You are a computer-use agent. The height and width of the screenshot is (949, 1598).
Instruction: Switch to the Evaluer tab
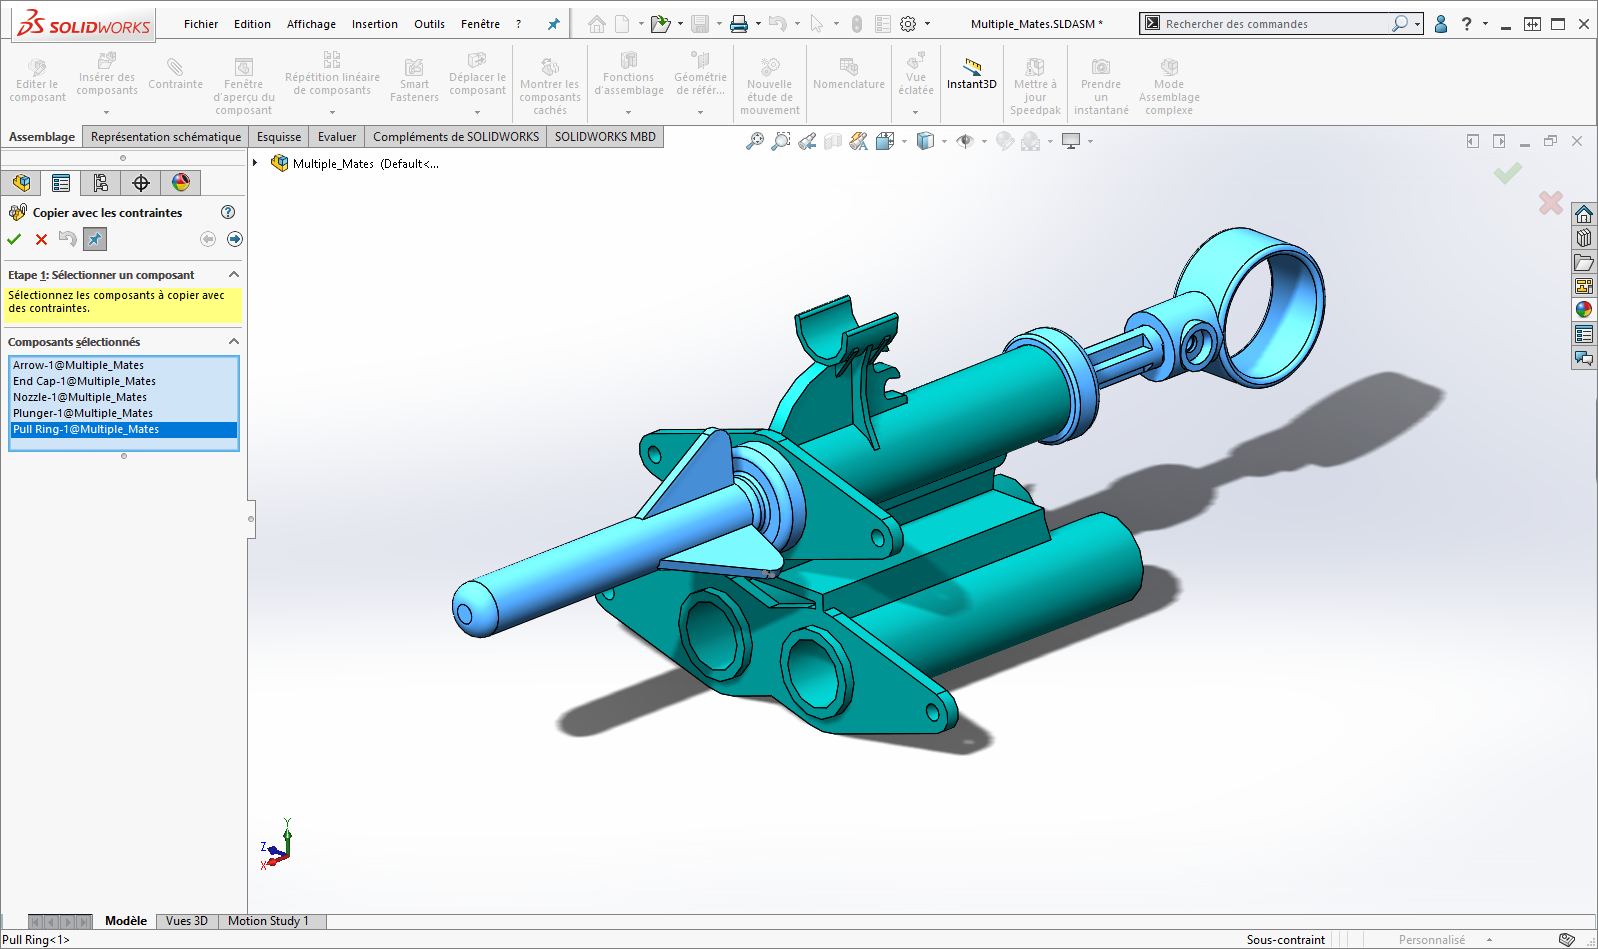(337, 137)
